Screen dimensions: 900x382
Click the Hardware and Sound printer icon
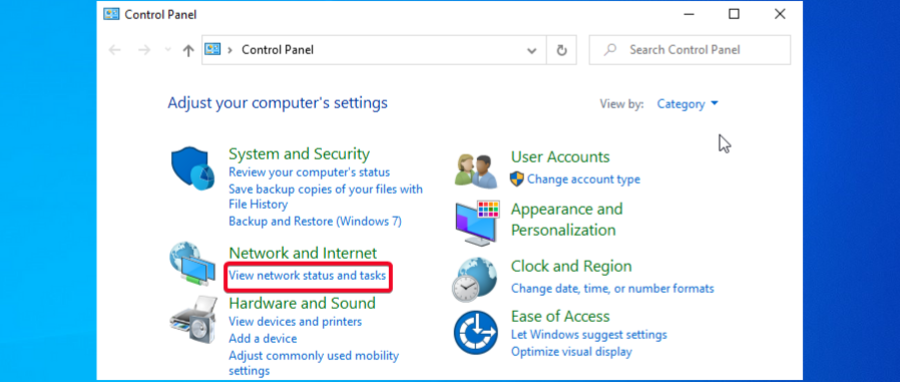(193, 320)
